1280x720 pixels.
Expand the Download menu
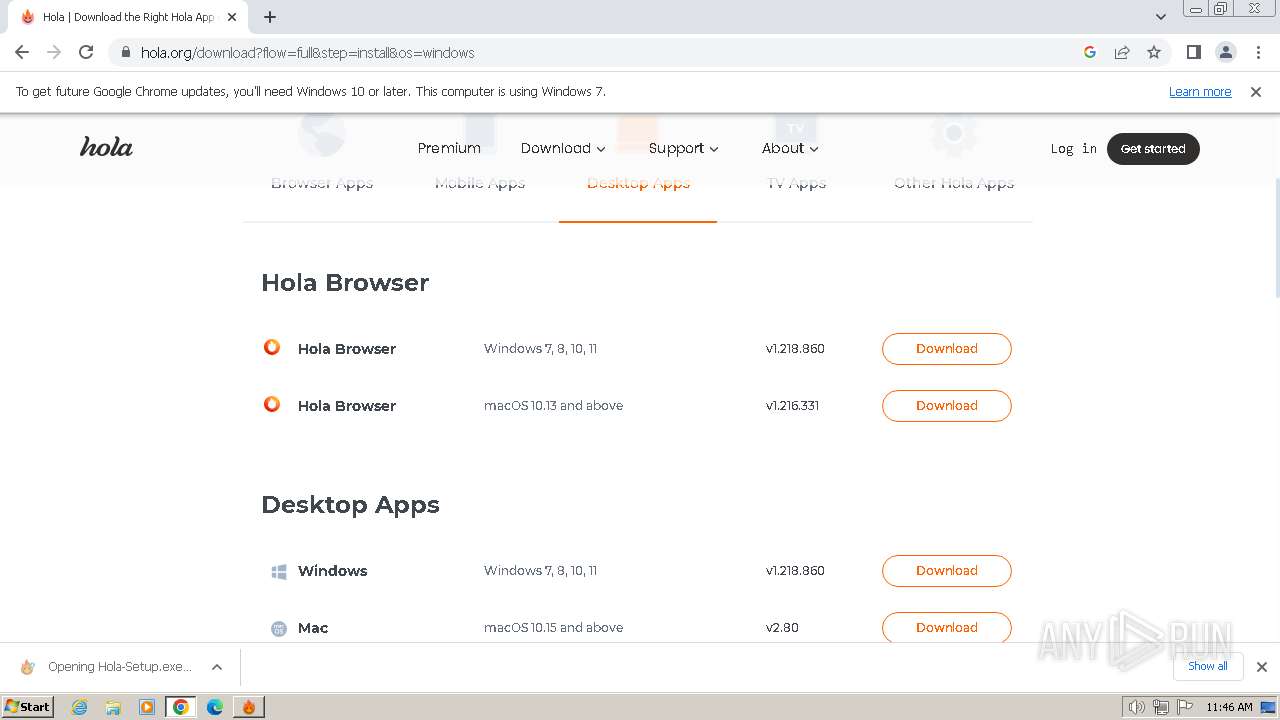point(563,148)
